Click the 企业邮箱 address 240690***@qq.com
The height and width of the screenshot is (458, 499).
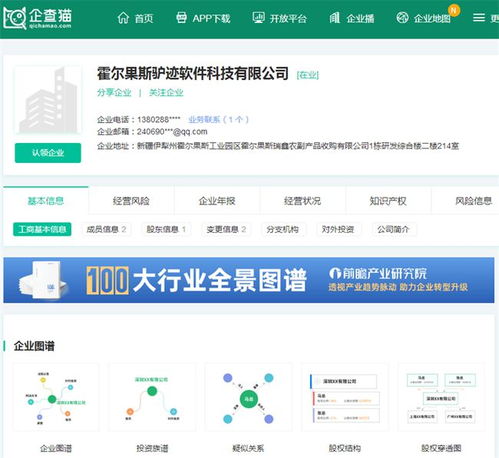point(172,132)
